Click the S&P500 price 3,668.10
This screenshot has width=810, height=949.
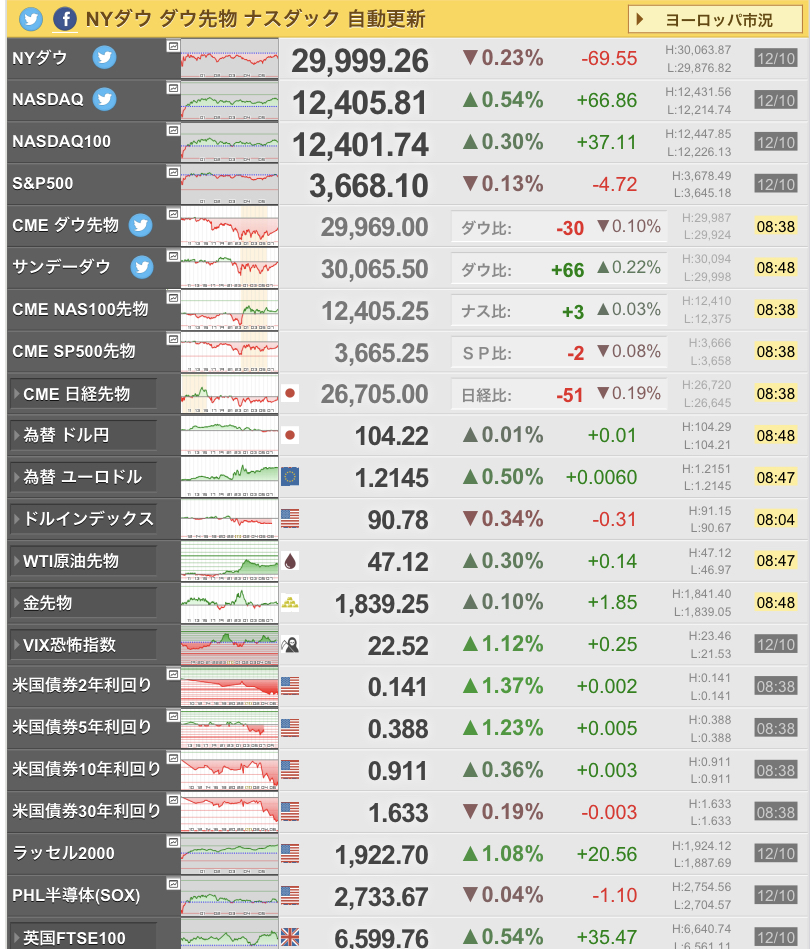click(x=369, y=186)
